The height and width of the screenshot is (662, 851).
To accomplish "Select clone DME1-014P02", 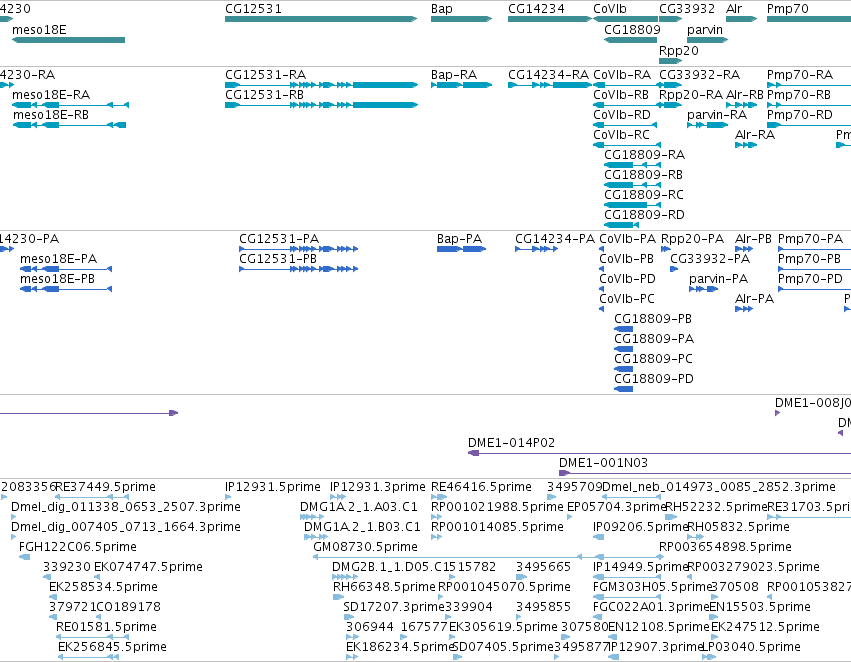I will (x=511, y=443).
